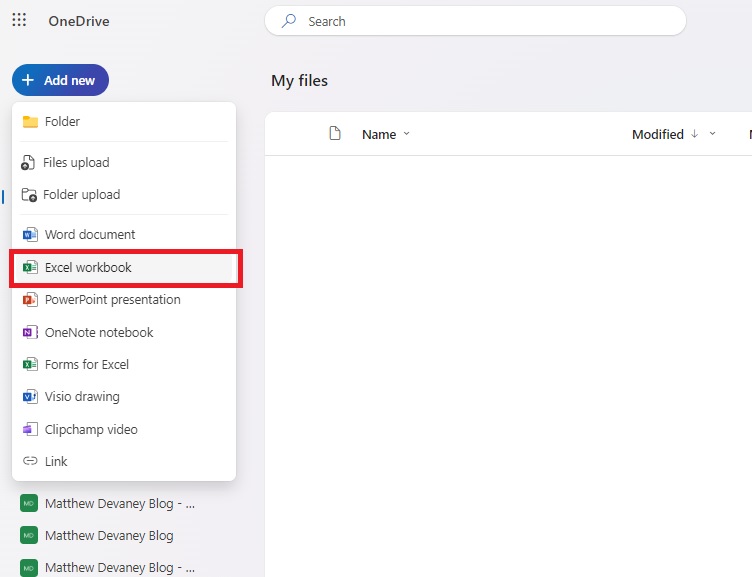Click the search magnifier icon
Image resolution: width=752 pixels, height=577 pixels.
tap(289, 21)
